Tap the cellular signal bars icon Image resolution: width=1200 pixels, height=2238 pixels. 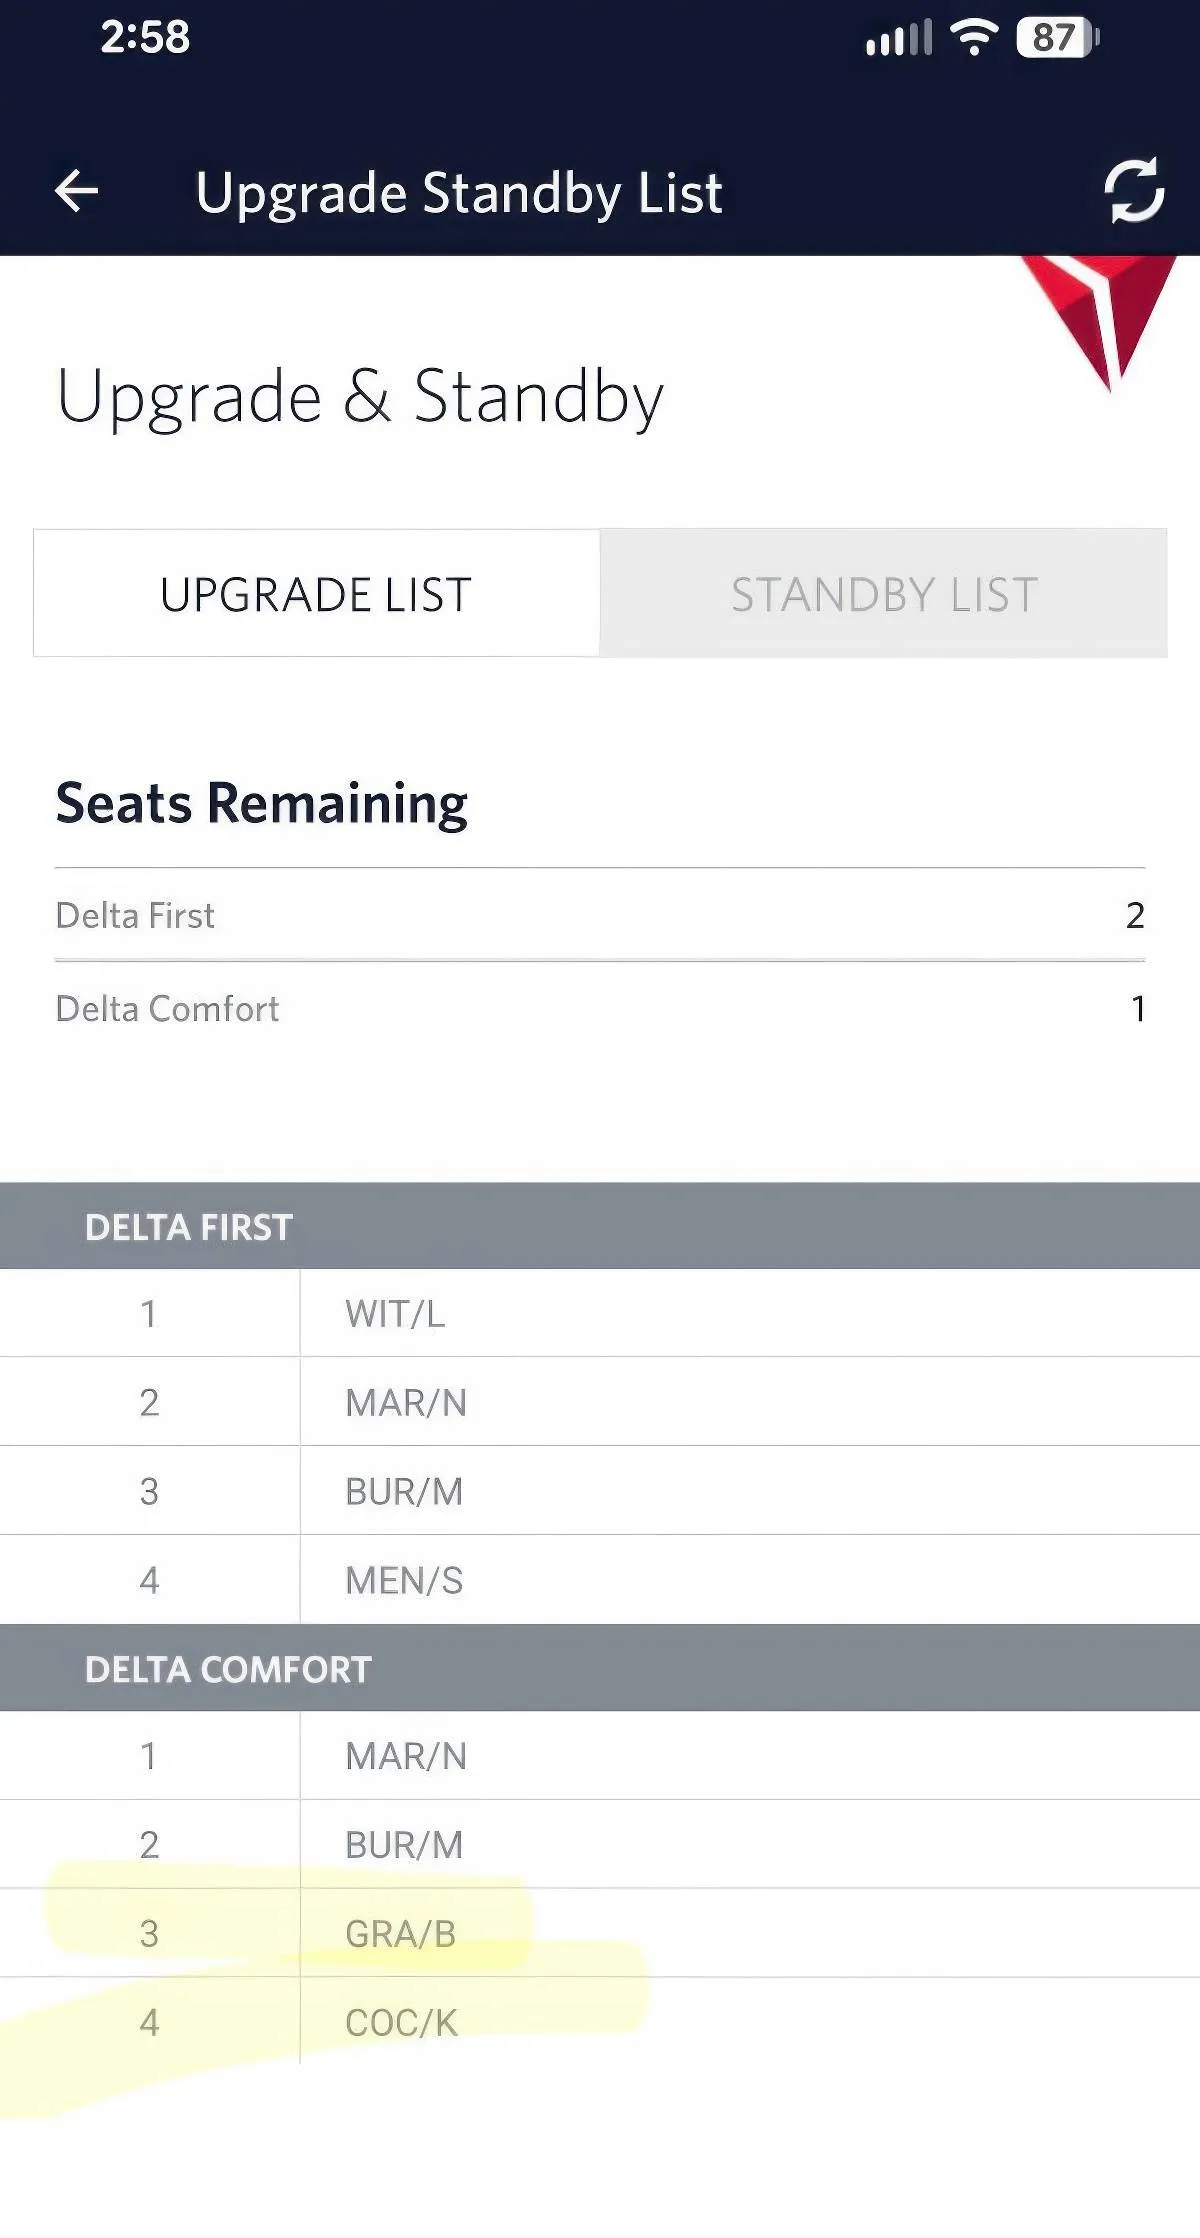point(898,39)
